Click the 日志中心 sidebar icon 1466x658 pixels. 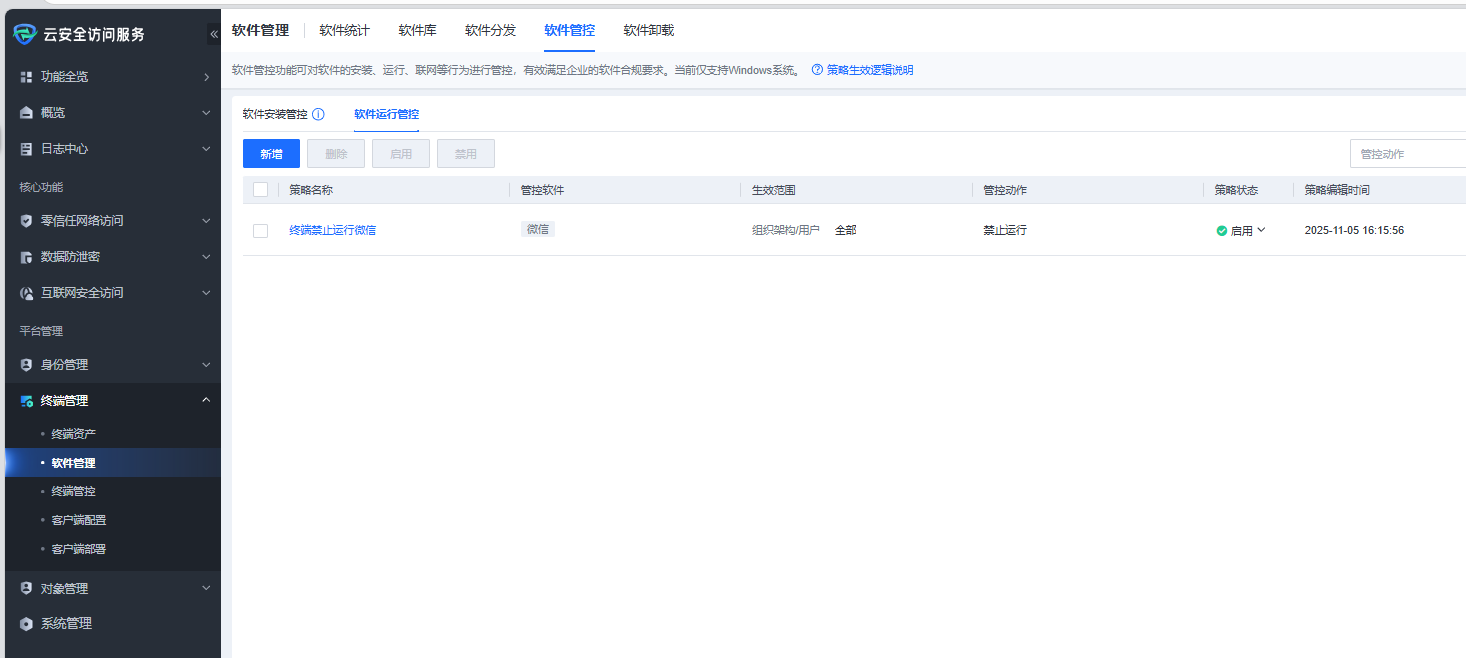click(27, 149)
